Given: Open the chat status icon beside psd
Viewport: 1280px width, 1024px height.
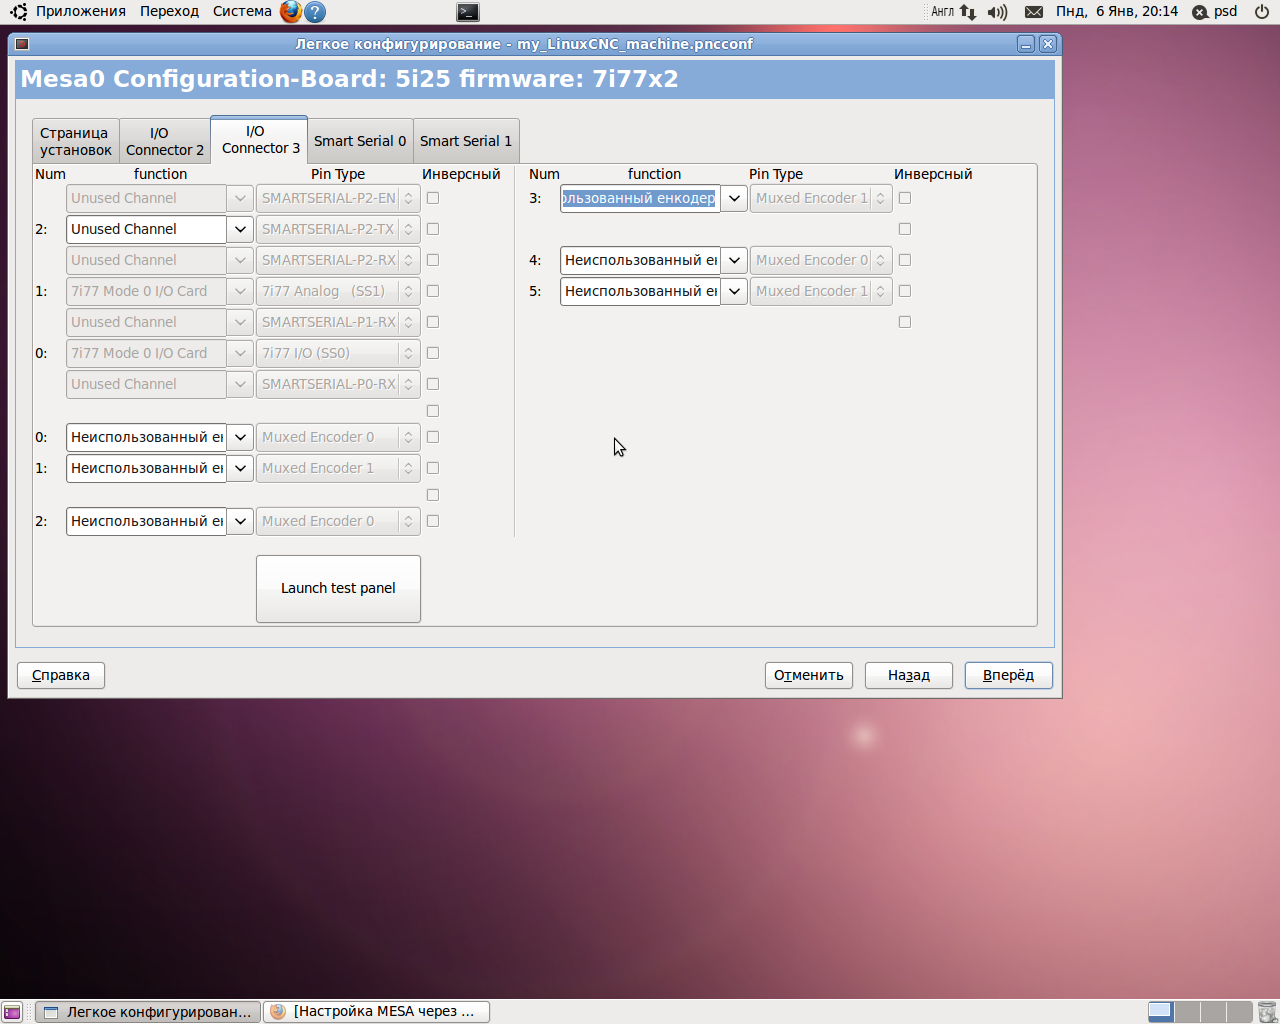Looking at the screenshot, I should (1200, 12).
